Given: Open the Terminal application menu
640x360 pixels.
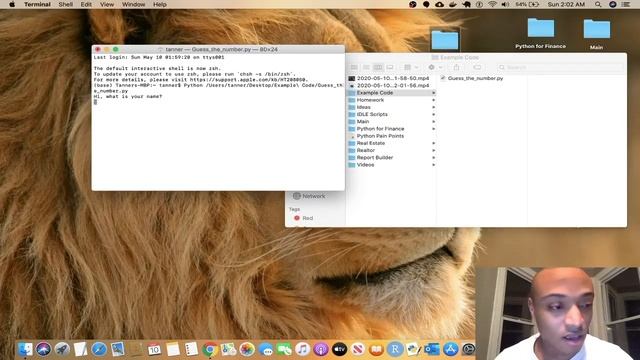Looking at the screenshot, I should [x=37, y=4].
